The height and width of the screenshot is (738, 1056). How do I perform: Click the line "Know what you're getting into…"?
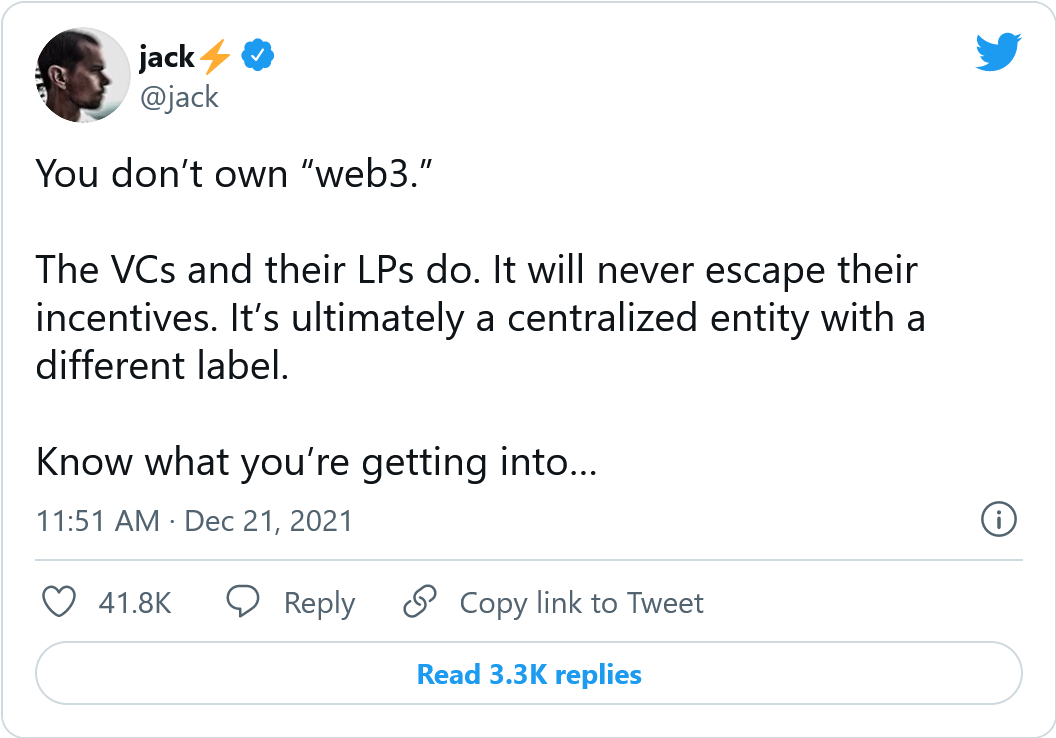tap(316, 462)
